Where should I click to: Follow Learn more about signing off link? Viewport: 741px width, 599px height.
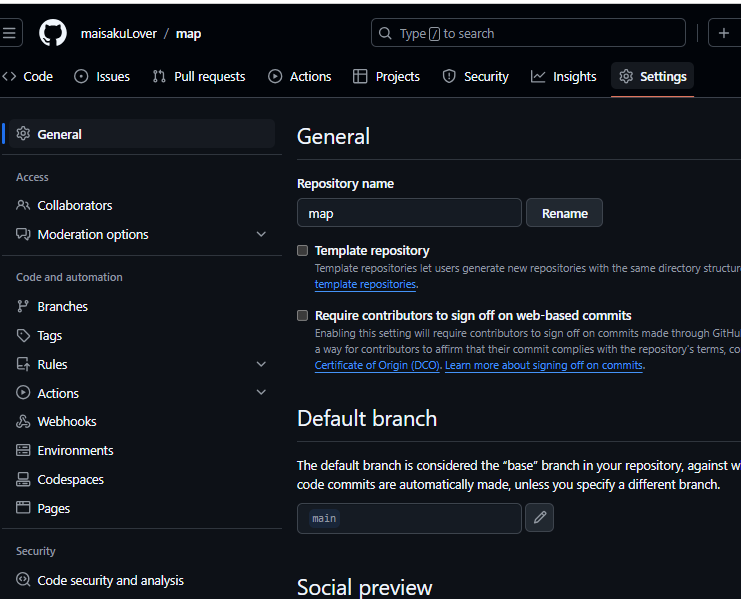(543, 366)
